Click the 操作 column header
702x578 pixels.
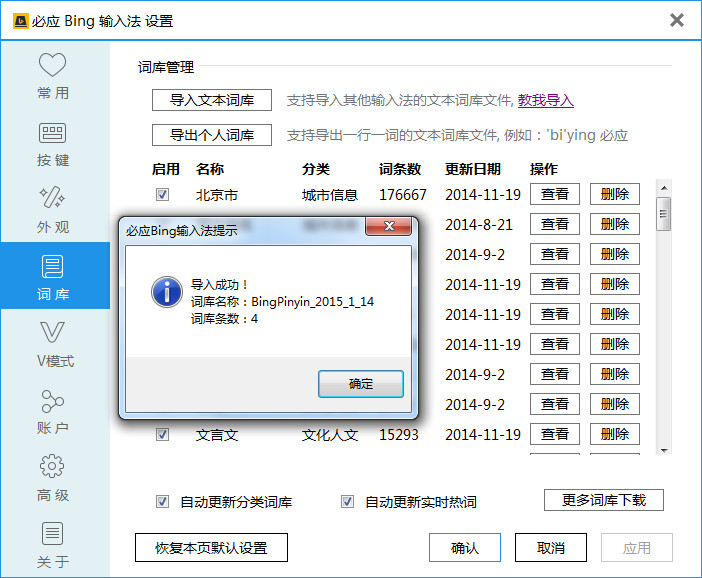tap(544, 169)
